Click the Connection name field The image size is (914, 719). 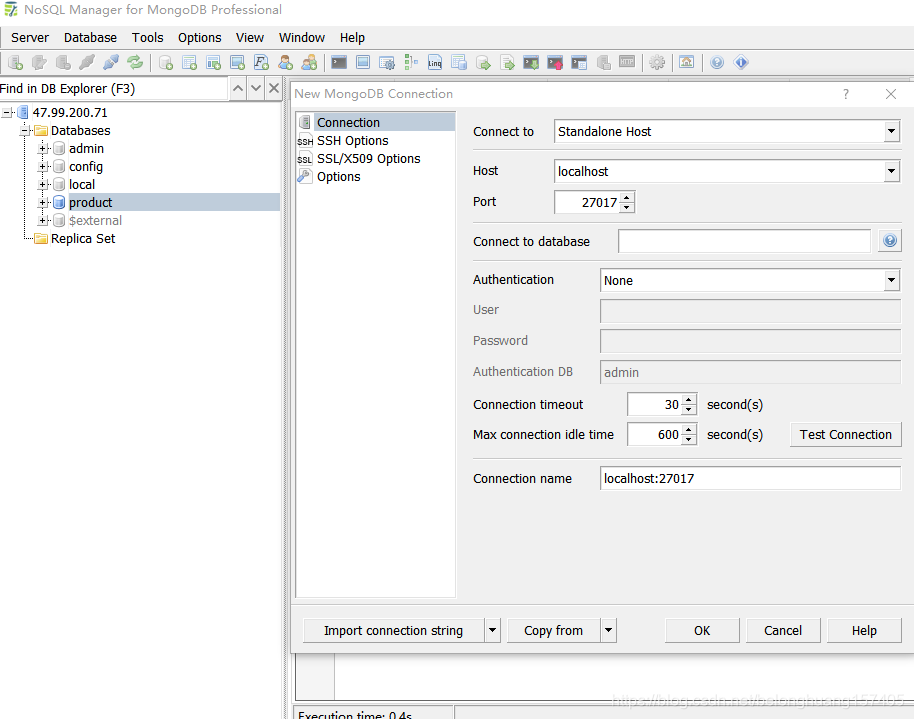[x=750, y=478]
